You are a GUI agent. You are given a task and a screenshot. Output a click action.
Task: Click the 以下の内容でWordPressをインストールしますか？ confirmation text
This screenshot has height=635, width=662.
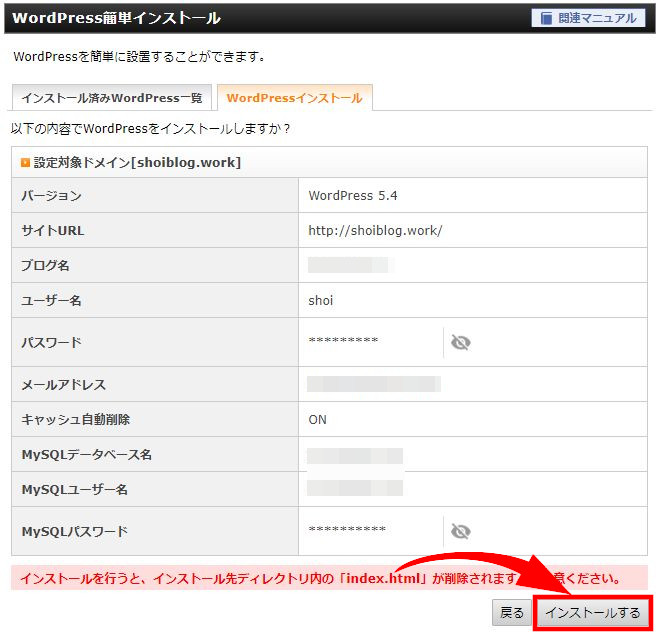151,129
